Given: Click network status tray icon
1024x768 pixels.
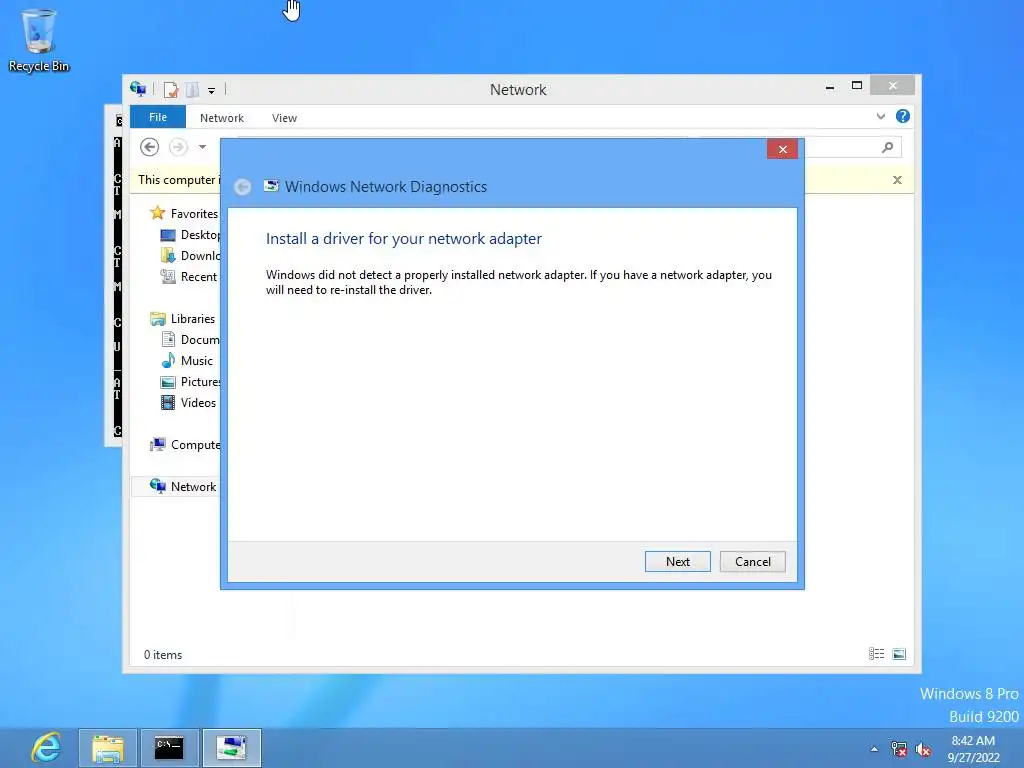Looking at the screenshot, I should [x=899, y=749].
